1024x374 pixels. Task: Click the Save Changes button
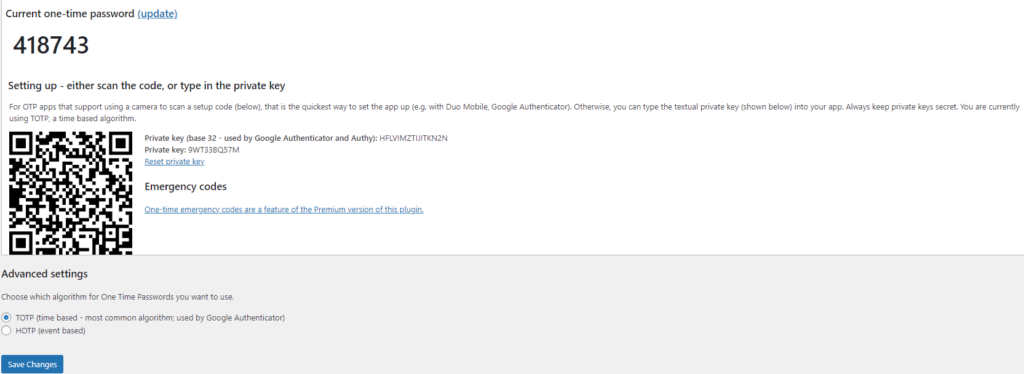pos(32,364)
